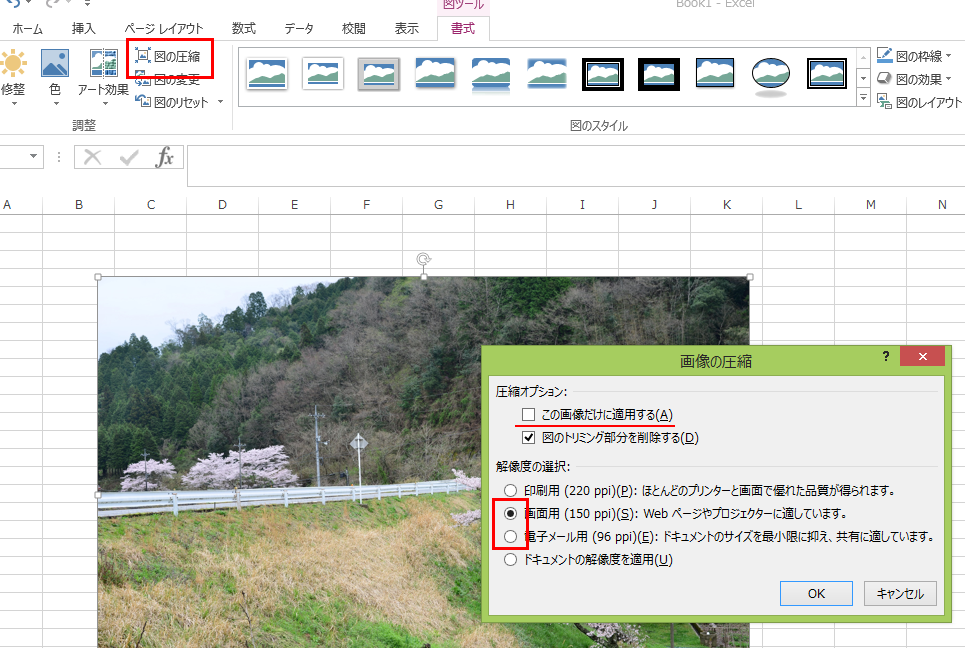The width and height of the screenshot is (965, 648).
Task: Click the top-left resize handle of the picture
Action: 98,277
